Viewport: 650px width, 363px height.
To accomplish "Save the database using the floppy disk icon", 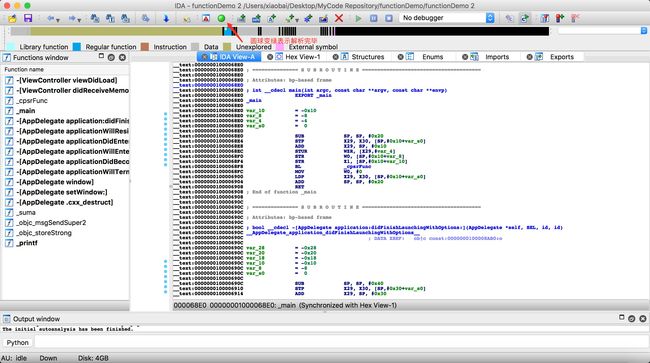I will [x=28, y=18].
